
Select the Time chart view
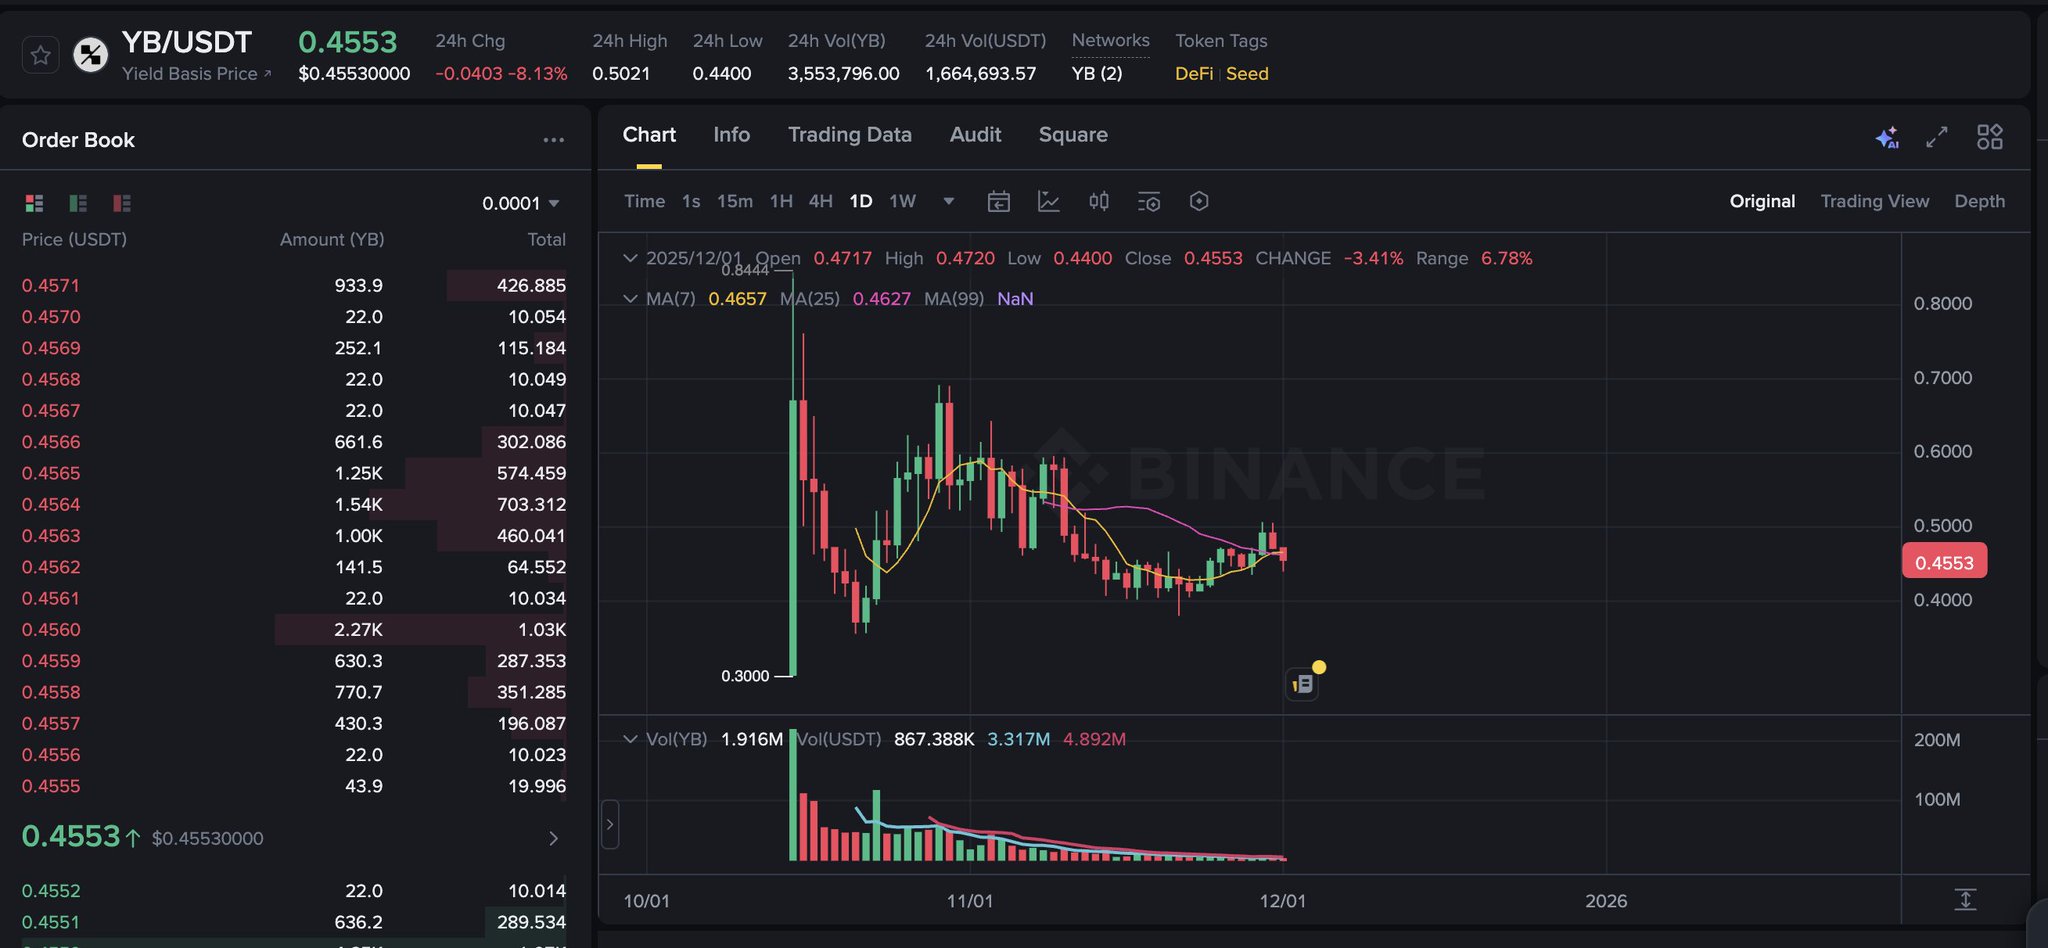644,201
